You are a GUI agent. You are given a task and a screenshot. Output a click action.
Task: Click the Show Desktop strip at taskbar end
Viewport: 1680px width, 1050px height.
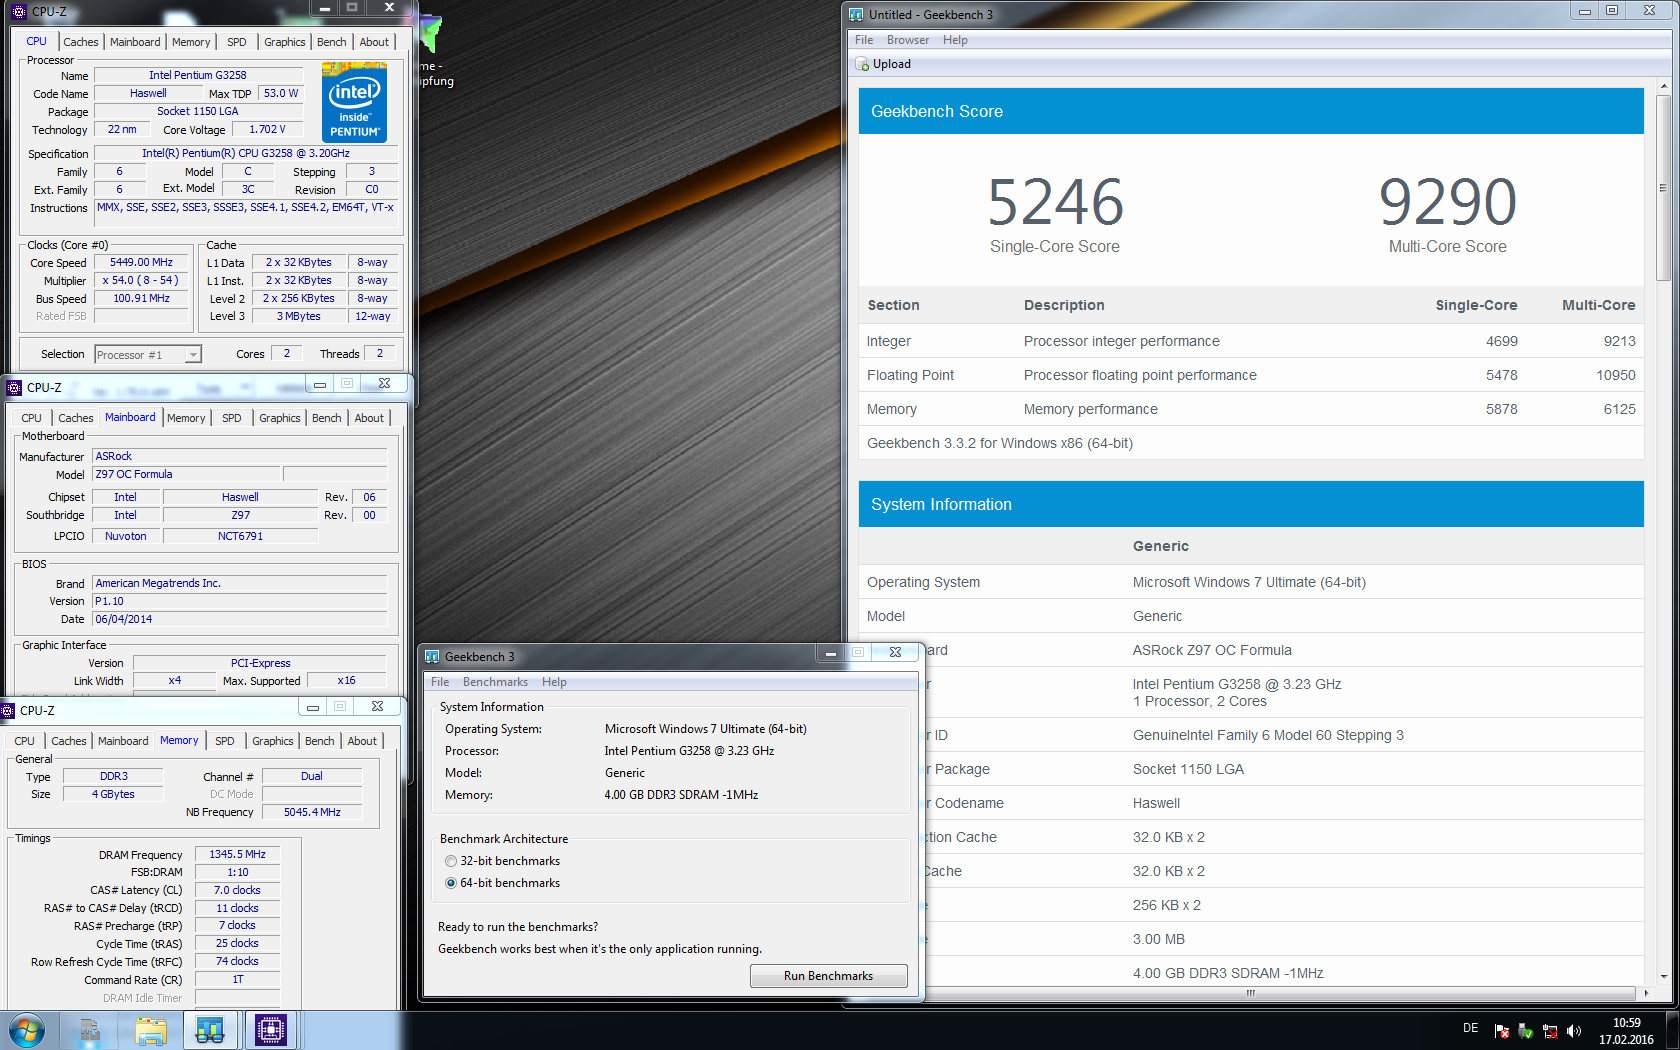click(x=1672, y=1030)
